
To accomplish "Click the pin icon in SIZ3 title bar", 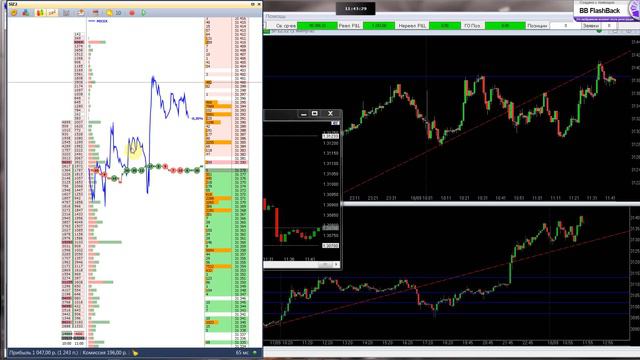I will pyautogui.click(x=253, y=4).
